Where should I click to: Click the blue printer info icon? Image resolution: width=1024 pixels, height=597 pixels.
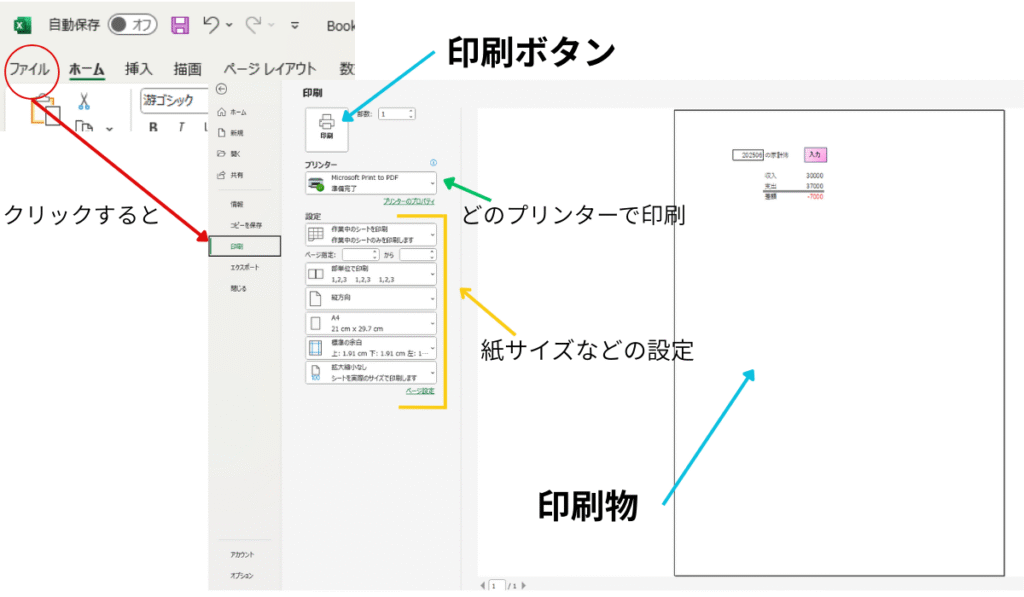(433, 163)
